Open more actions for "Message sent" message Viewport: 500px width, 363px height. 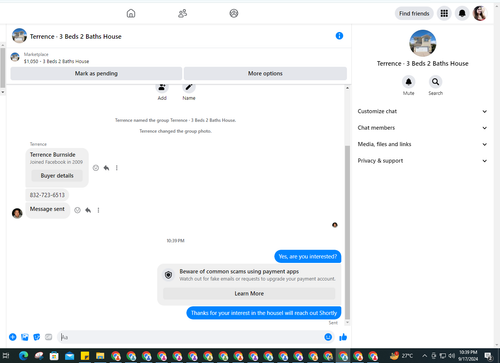[x=98, y=210]
